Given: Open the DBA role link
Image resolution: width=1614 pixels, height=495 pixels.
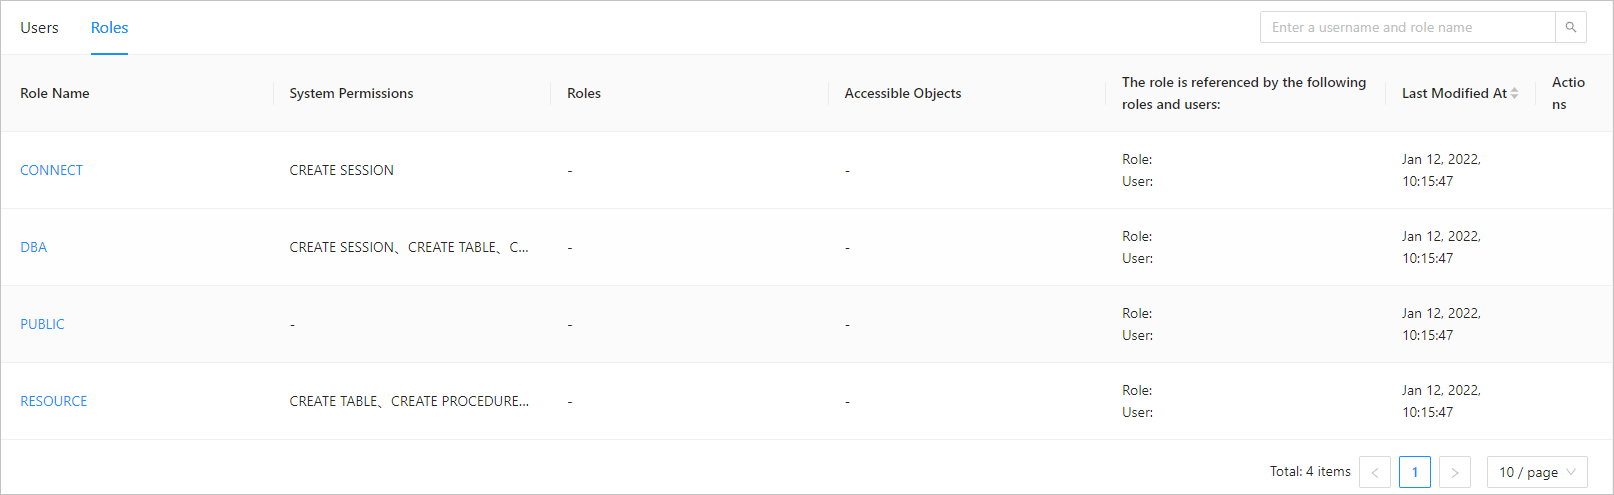Looking at the screenshot, I should click(33, 247).
